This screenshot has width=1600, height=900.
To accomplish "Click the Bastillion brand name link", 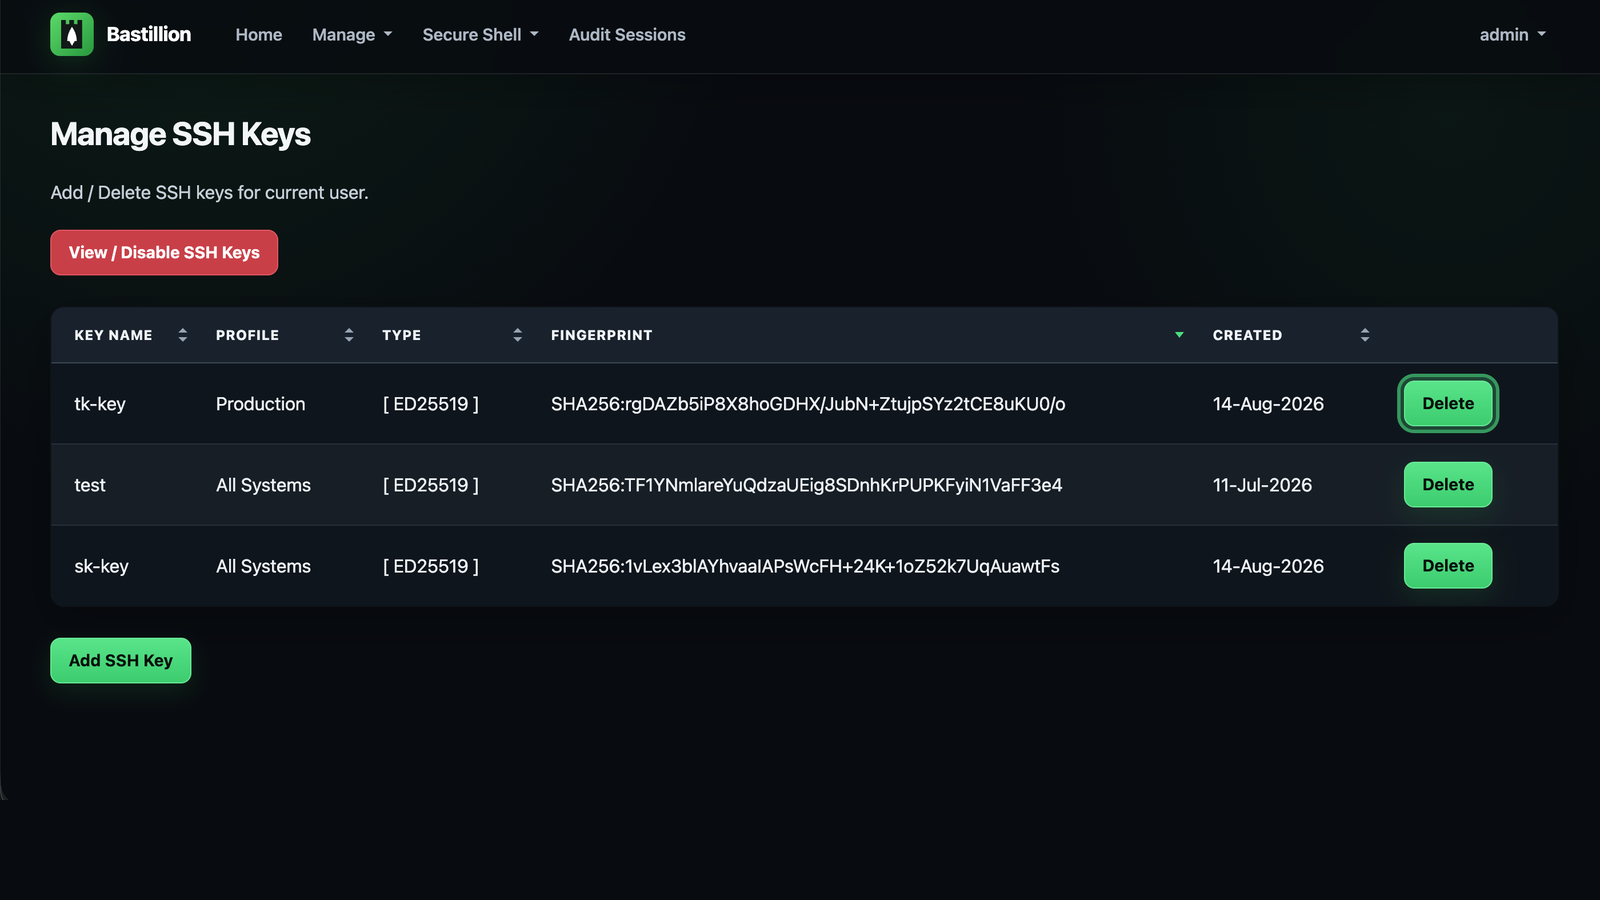I will coord(149,34).
